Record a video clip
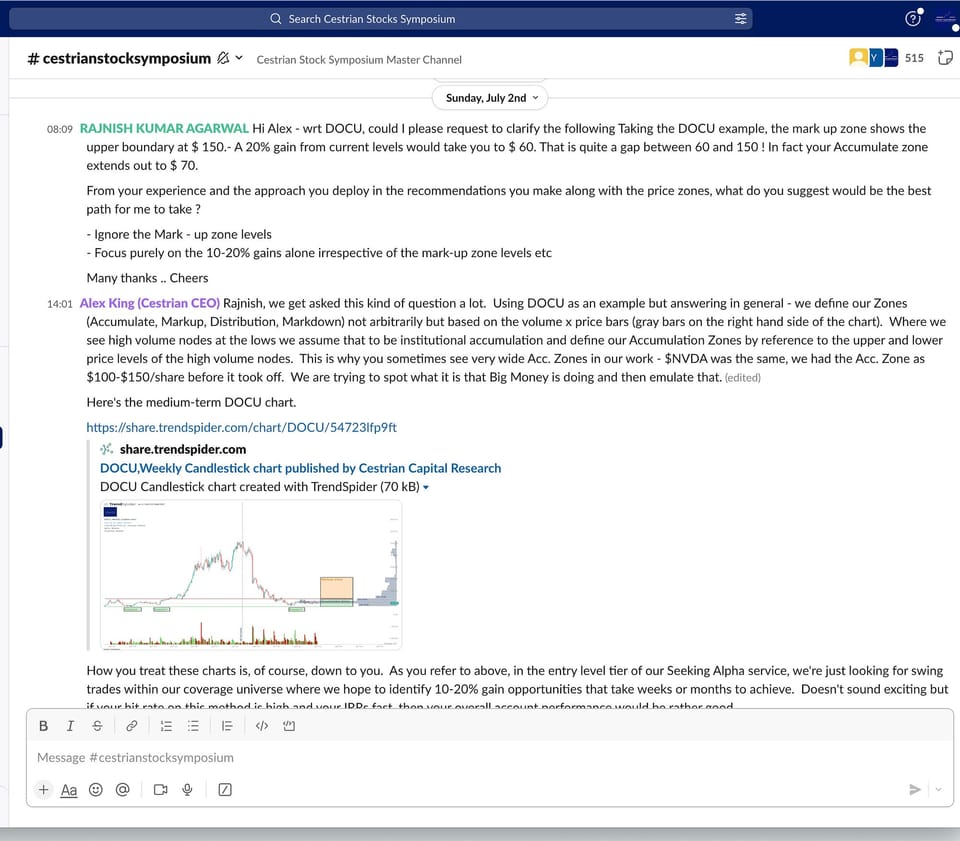The width and height of the screenshot is (960, 841). [160, 790]
